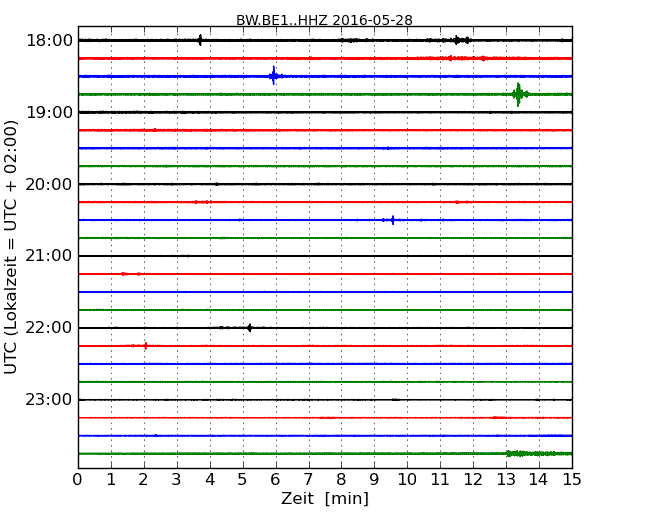Image resolution: width=650 pixels, height=520 pixels.
Task: Click the 13 tick on the Zeit axis
Action: pyautogui.click(x=506, y=479)
